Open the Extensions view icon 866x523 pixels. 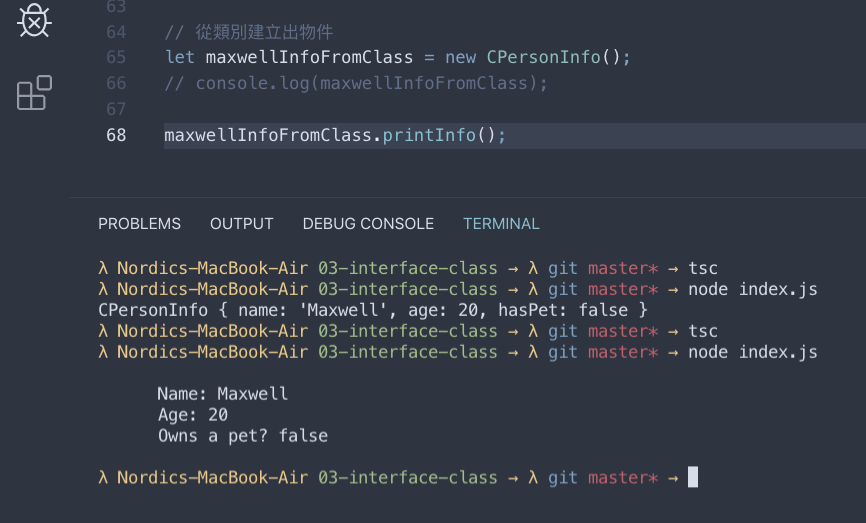tap(34, 93)
